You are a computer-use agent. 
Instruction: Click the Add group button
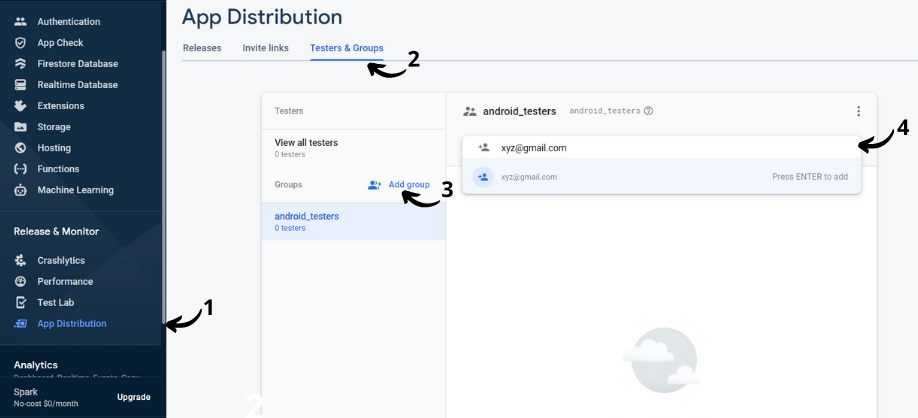(x=399, y=184)
